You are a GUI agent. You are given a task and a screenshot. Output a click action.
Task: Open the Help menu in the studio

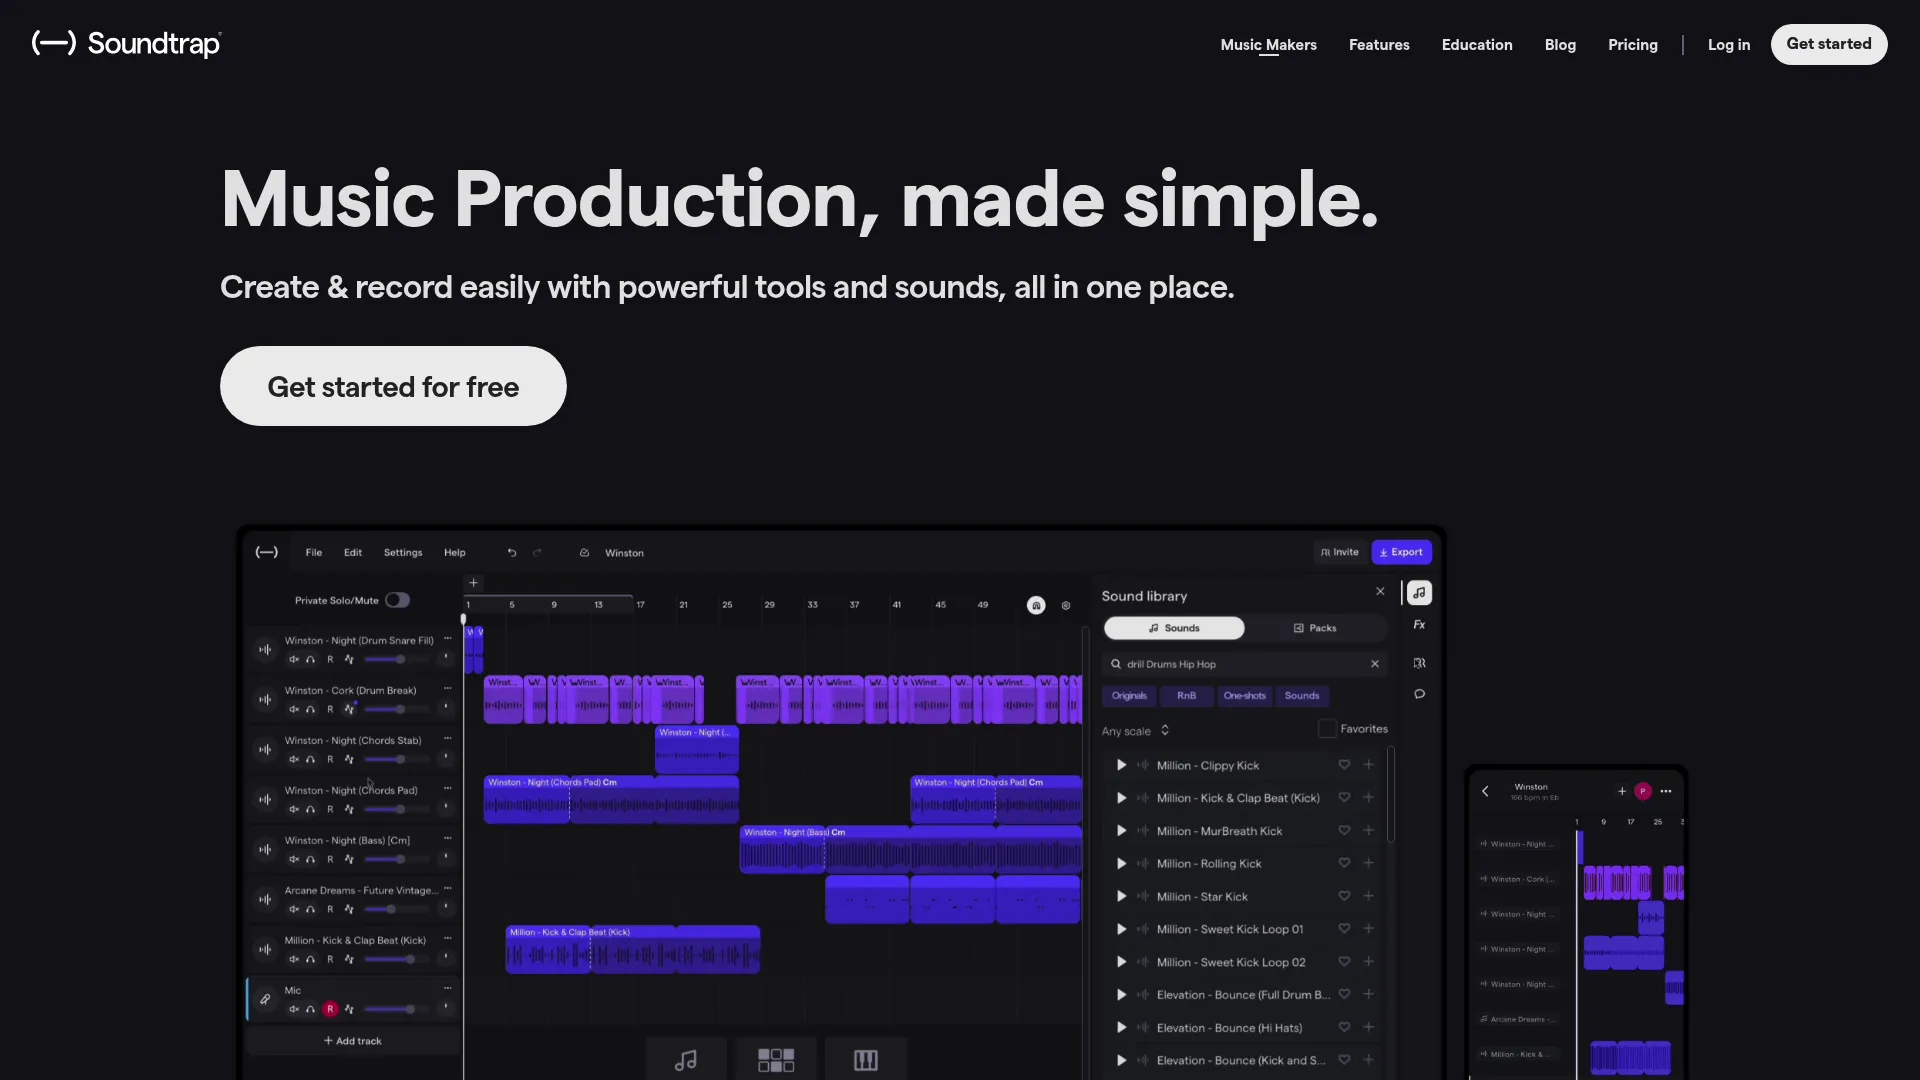(x=455, y=552)
